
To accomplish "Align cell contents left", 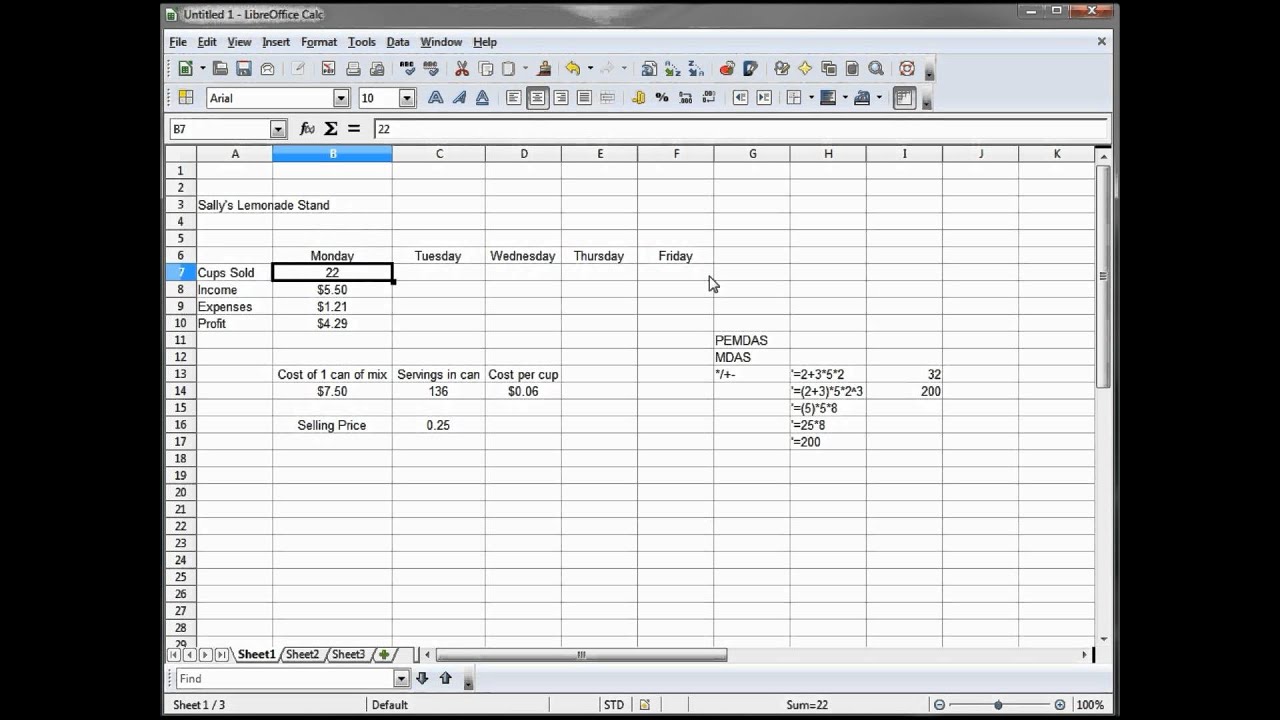I will [x=514, y=98].
